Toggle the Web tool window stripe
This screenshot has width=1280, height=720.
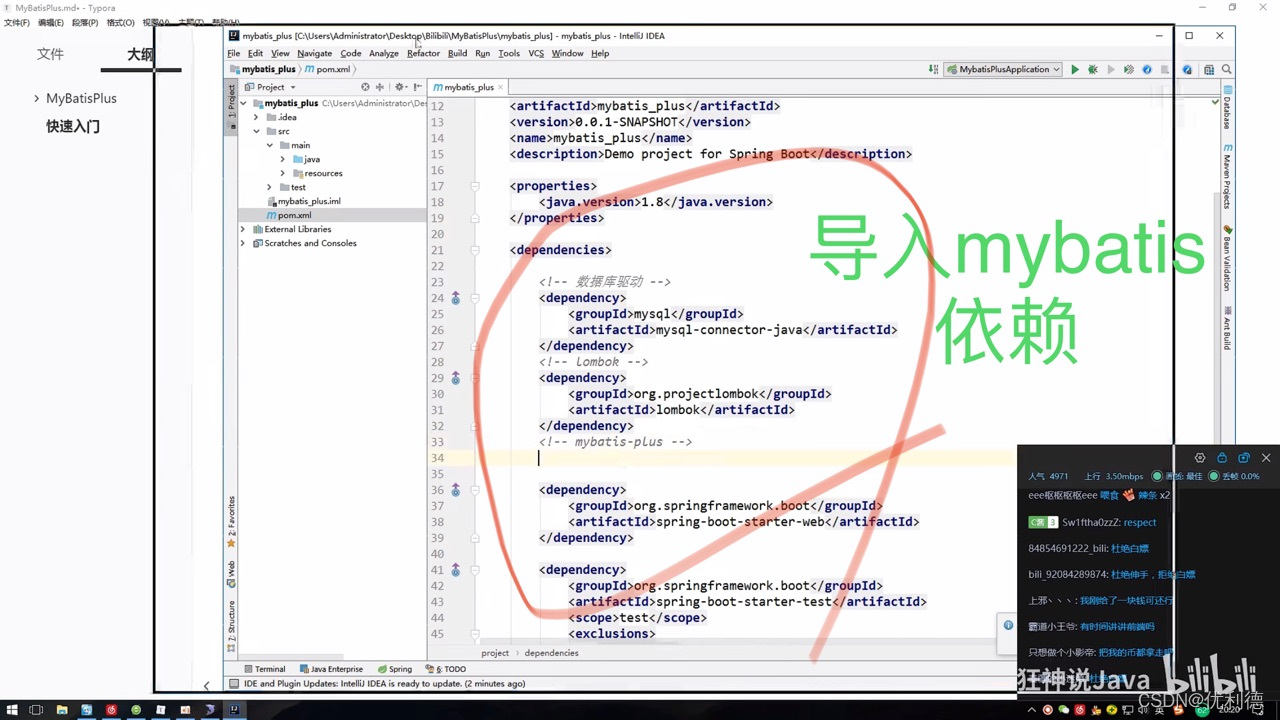[231, 574]
